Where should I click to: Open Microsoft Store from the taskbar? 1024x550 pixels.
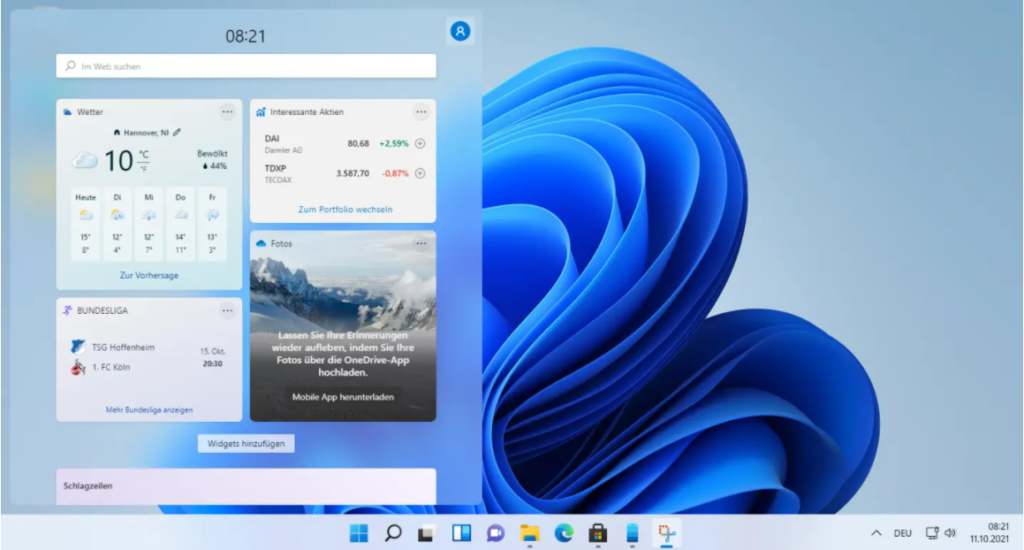click(x=597, y=533)
